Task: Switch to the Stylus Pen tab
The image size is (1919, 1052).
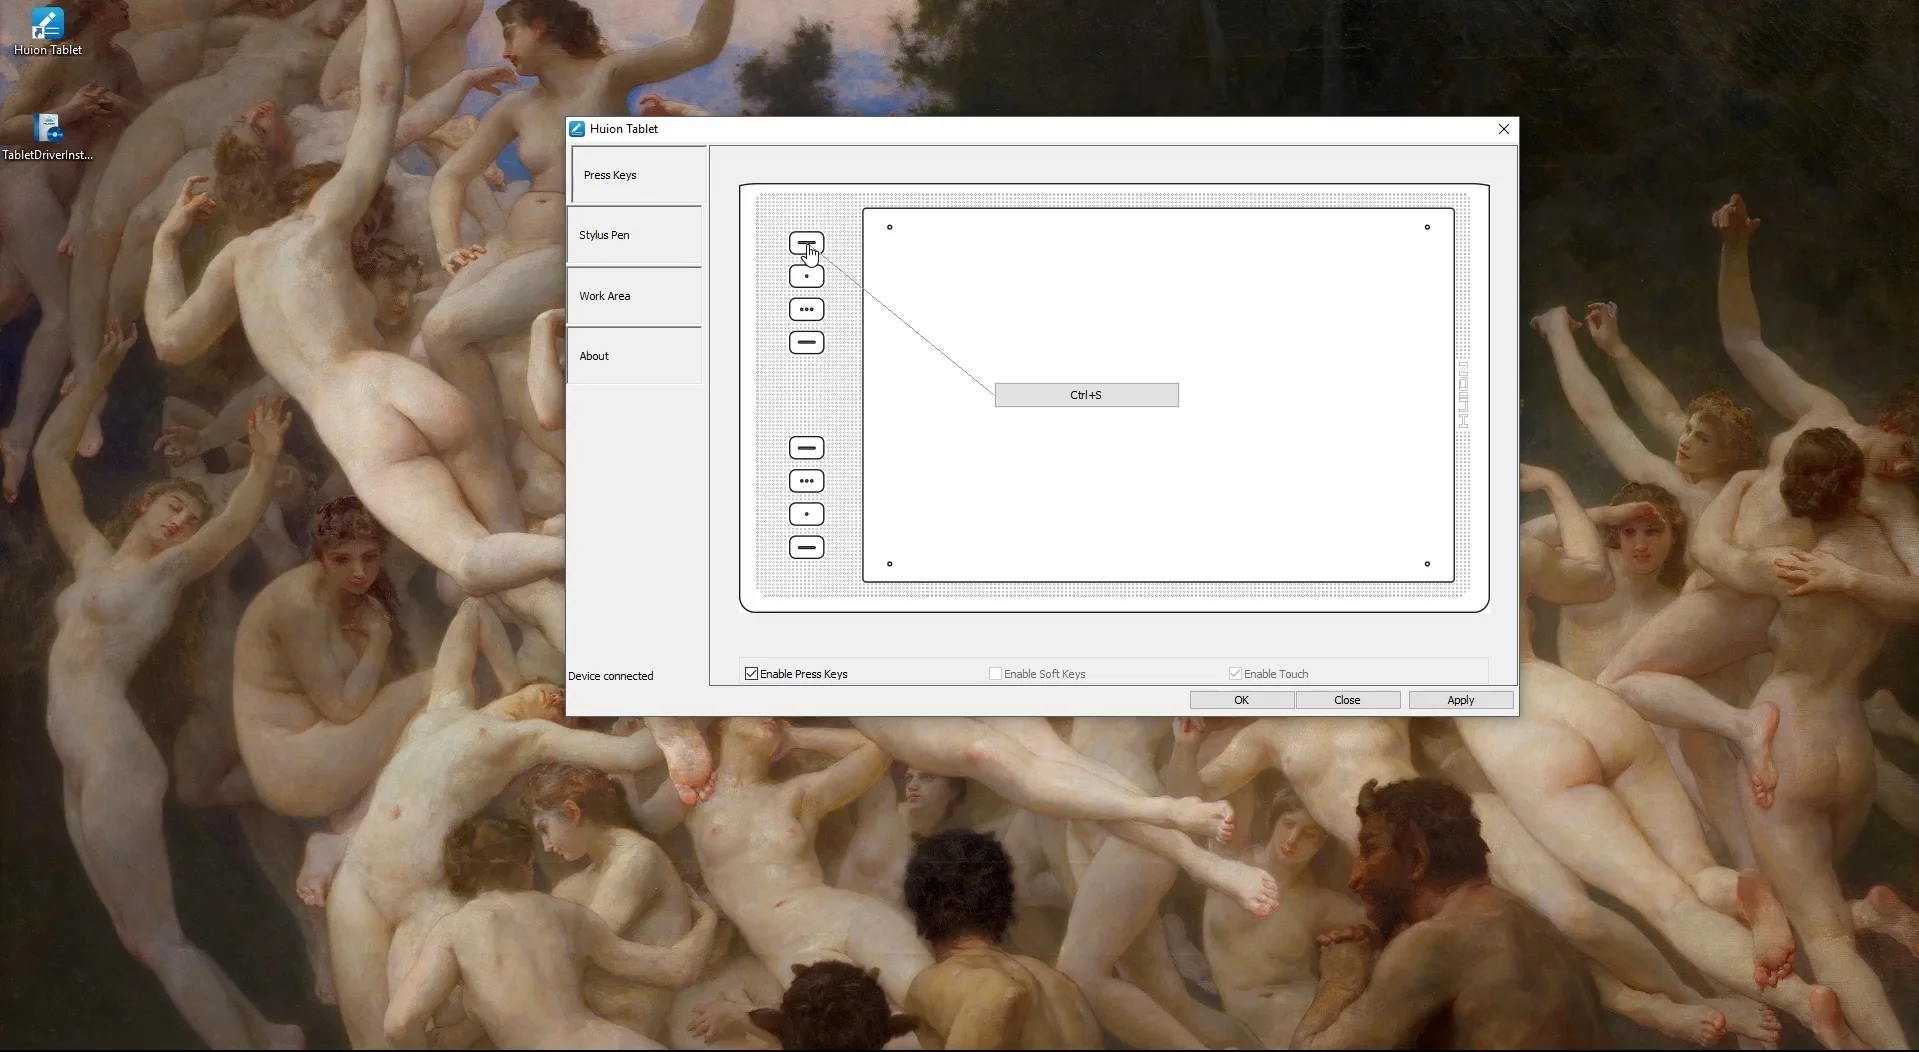Action: (634, 235)
